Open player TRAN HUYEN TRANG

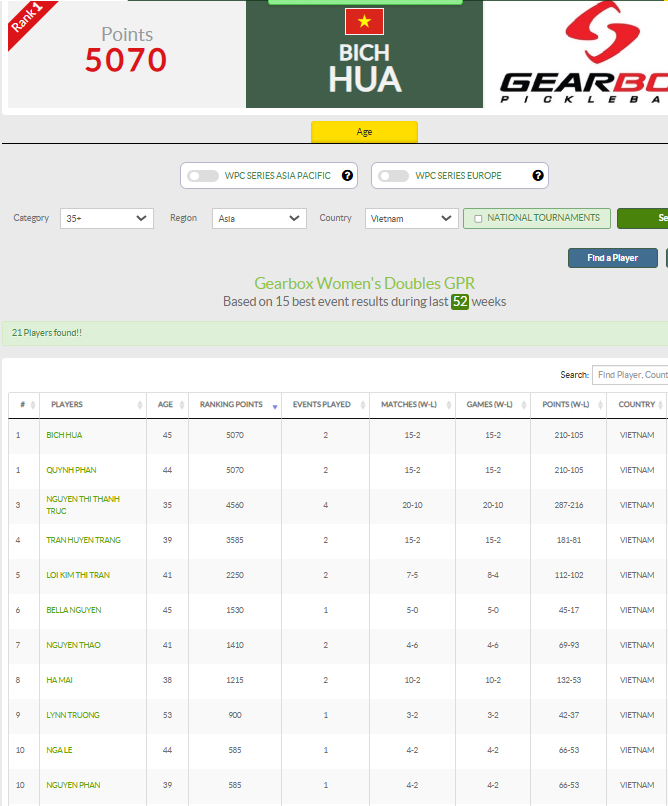[83, 540]
